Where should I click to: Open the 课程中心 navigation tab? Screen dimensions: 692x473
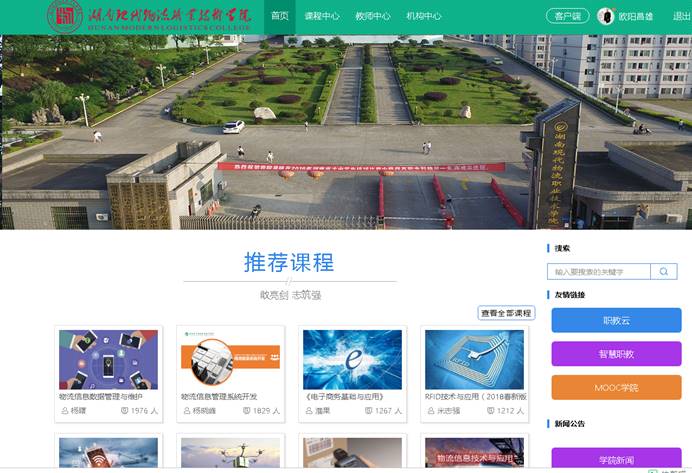(x=322, y=16)
